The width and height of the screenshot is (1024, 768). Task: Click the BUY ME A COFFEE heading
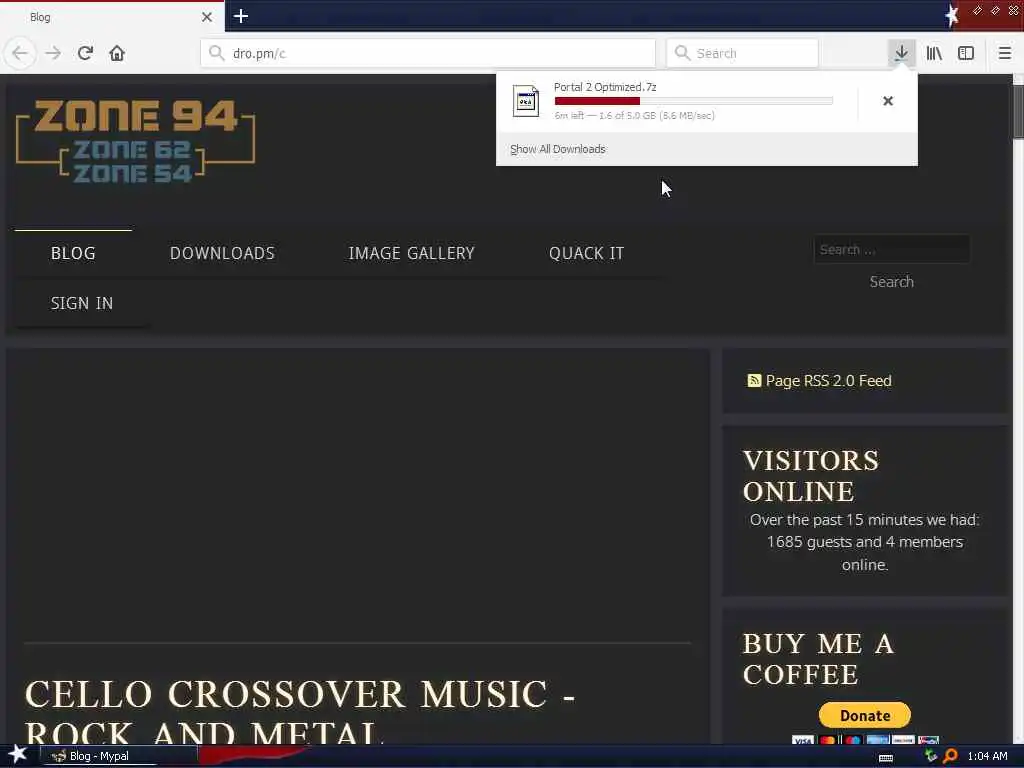click(x=818, y=659)
